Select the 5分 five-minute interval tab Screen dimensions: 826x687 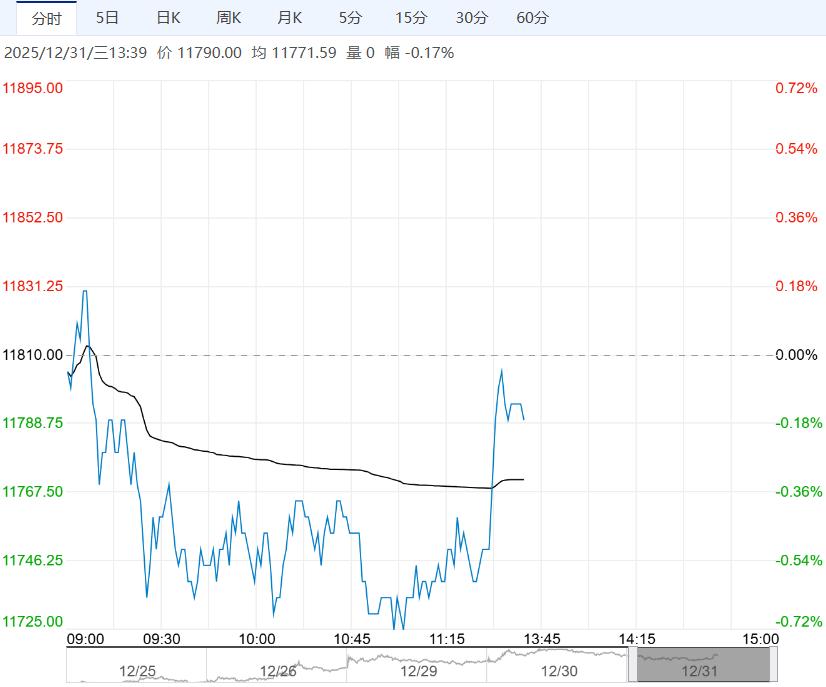point(351,18)
